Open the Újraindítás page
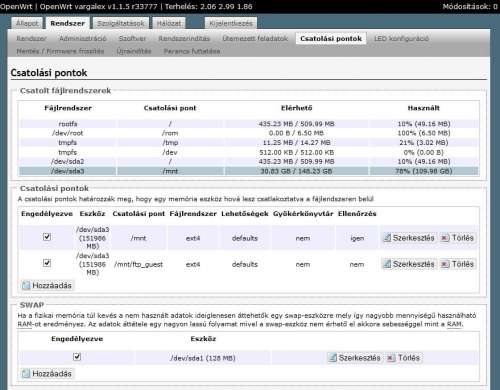The height and width of the screenshot is (390, 500). (x=134, y=51)
